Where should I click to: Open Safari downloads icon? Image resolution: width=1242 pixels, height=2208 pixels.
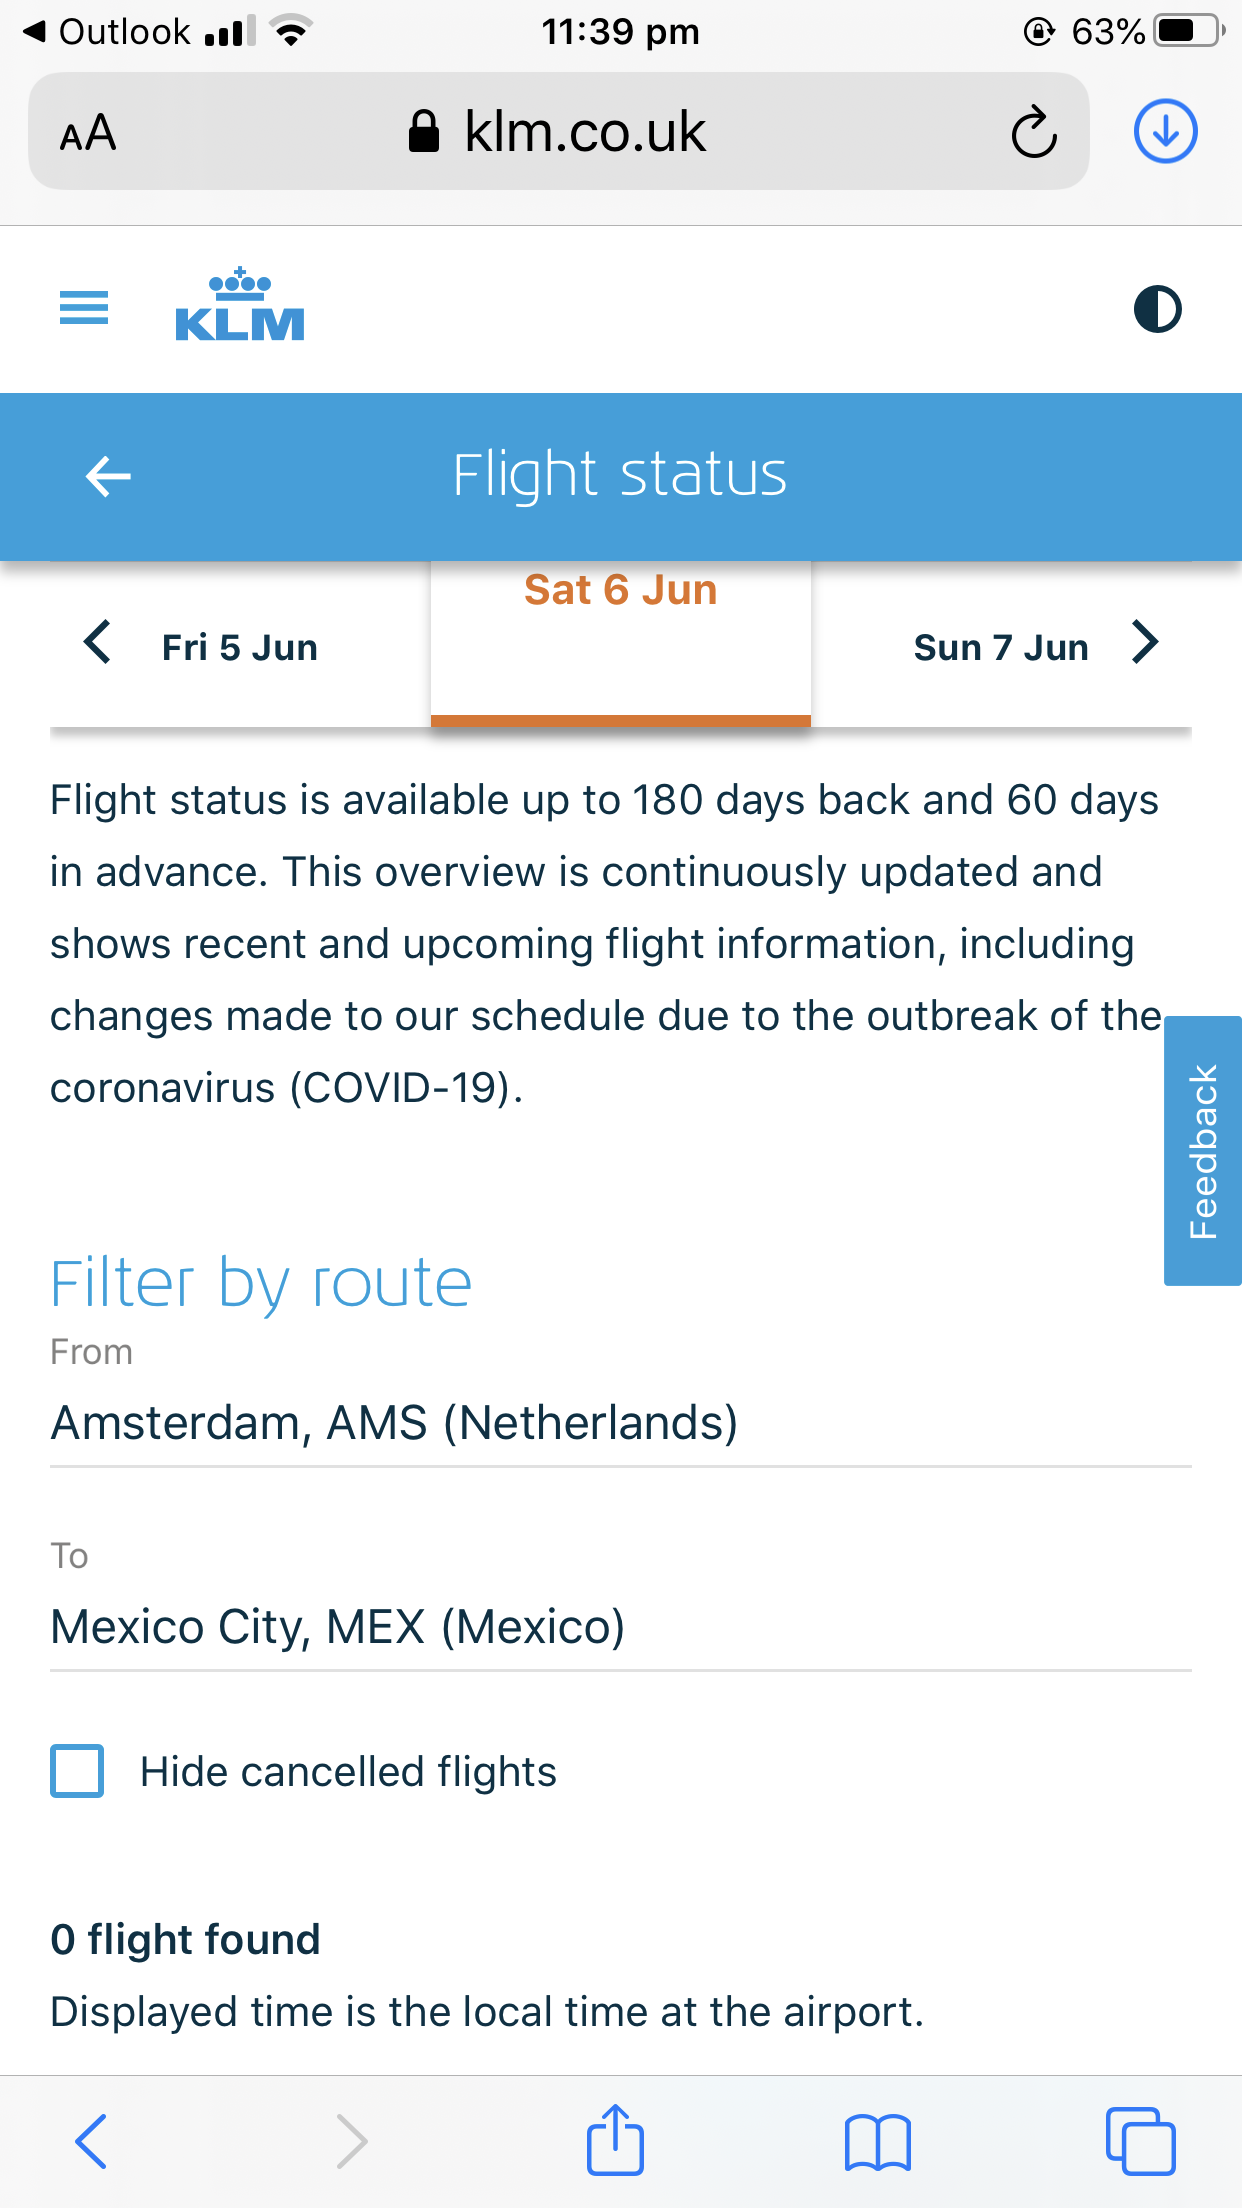pos(1165,131)
